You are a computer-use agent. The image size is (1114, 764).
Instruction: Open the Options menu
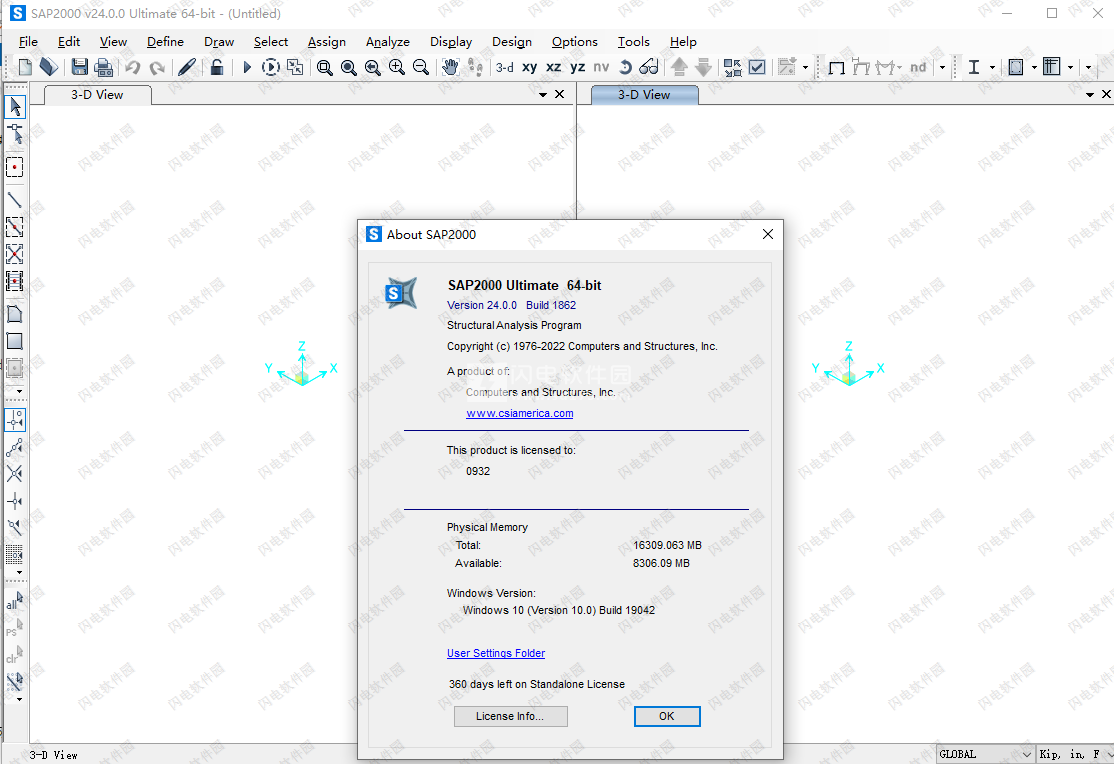click(575, 42)
